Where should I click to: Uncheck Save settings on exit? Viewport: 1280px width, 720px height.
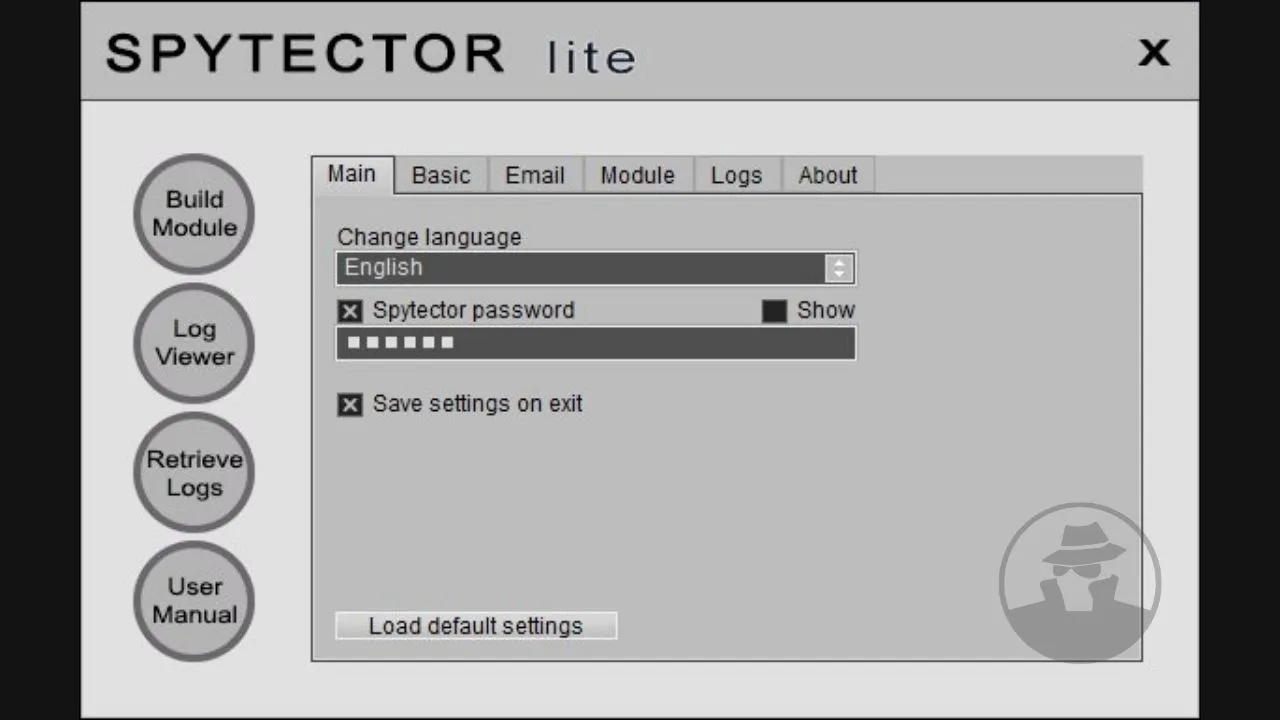(350, 405)
